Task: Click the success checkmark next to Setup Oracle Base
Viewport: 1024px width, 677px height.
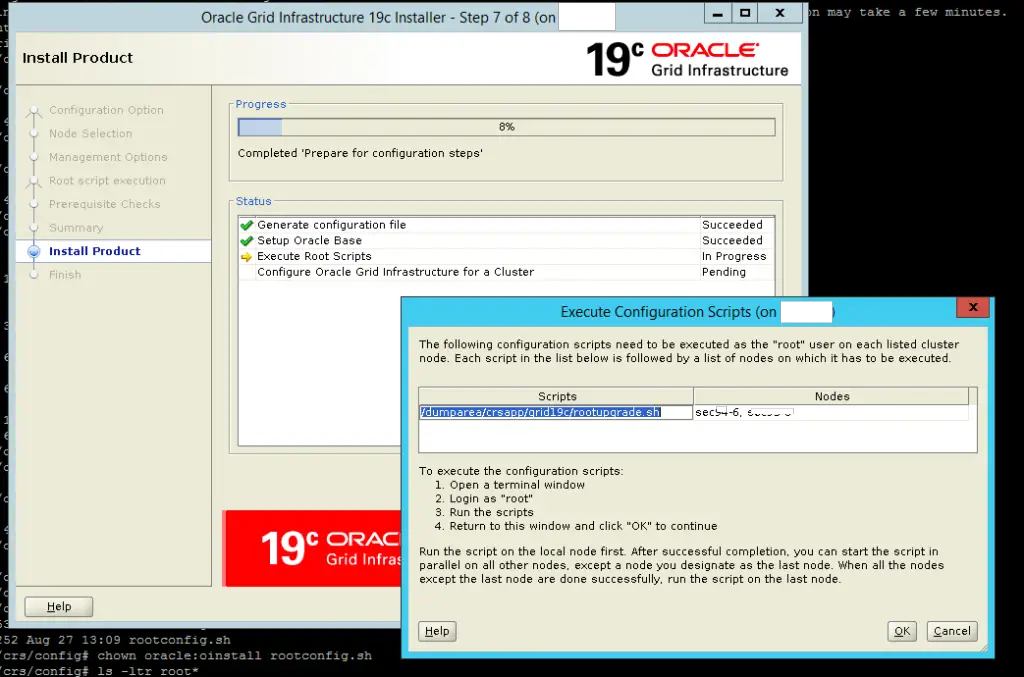Action: pyautogui.click(x=246, y=240)
